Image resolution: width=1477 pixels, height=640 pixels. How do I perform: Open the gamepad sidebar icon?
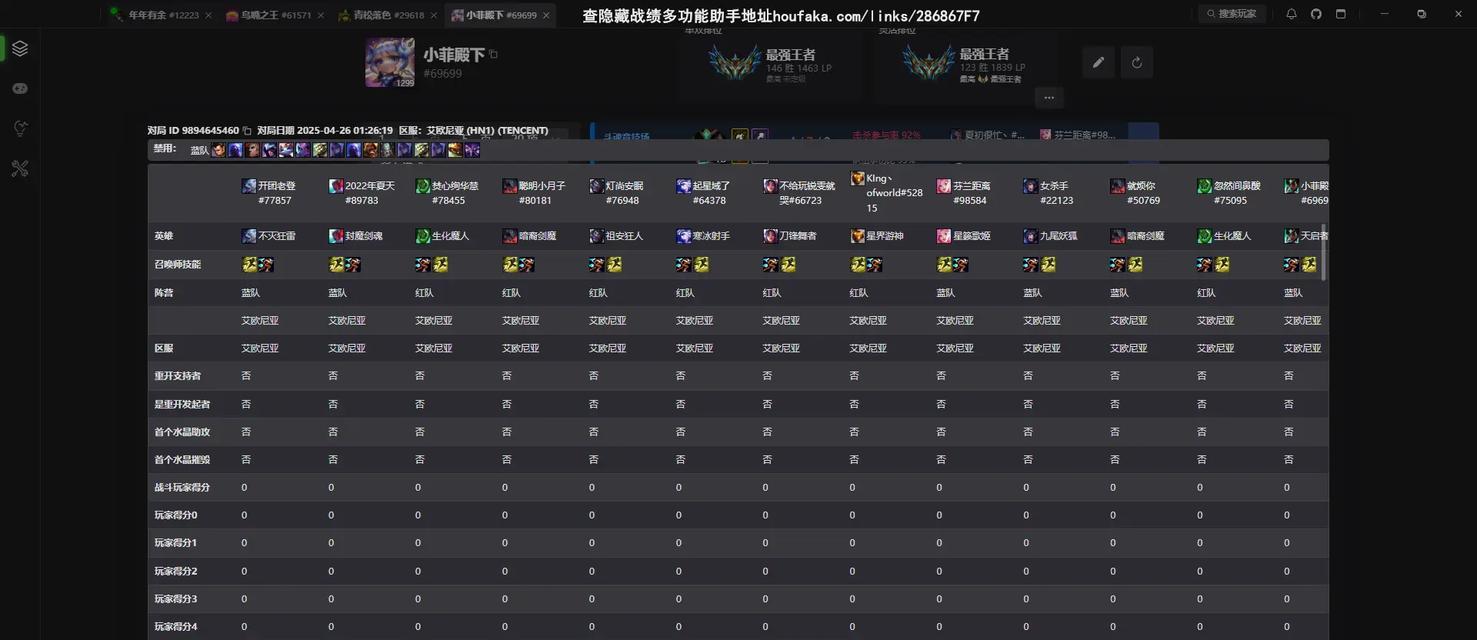[20, 88]
